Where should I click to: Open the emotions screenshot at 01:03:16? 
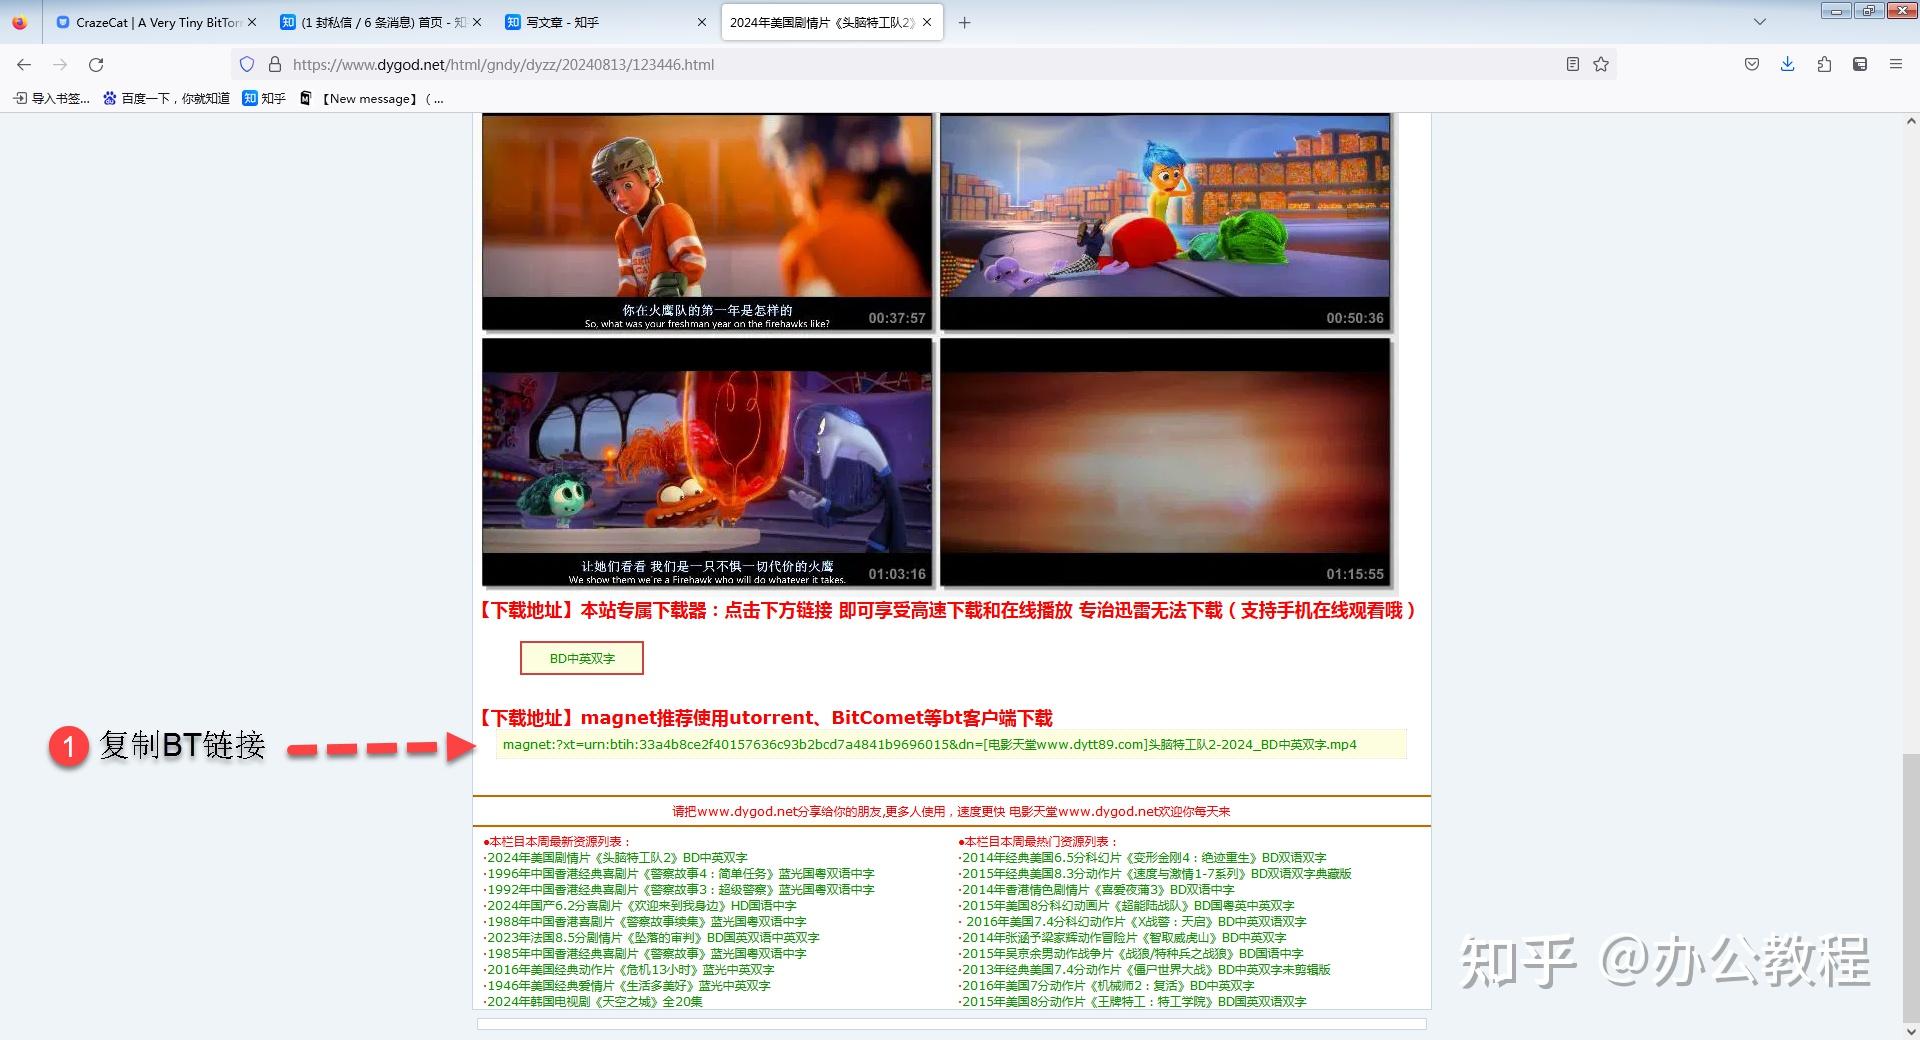[x=707, y=462]
